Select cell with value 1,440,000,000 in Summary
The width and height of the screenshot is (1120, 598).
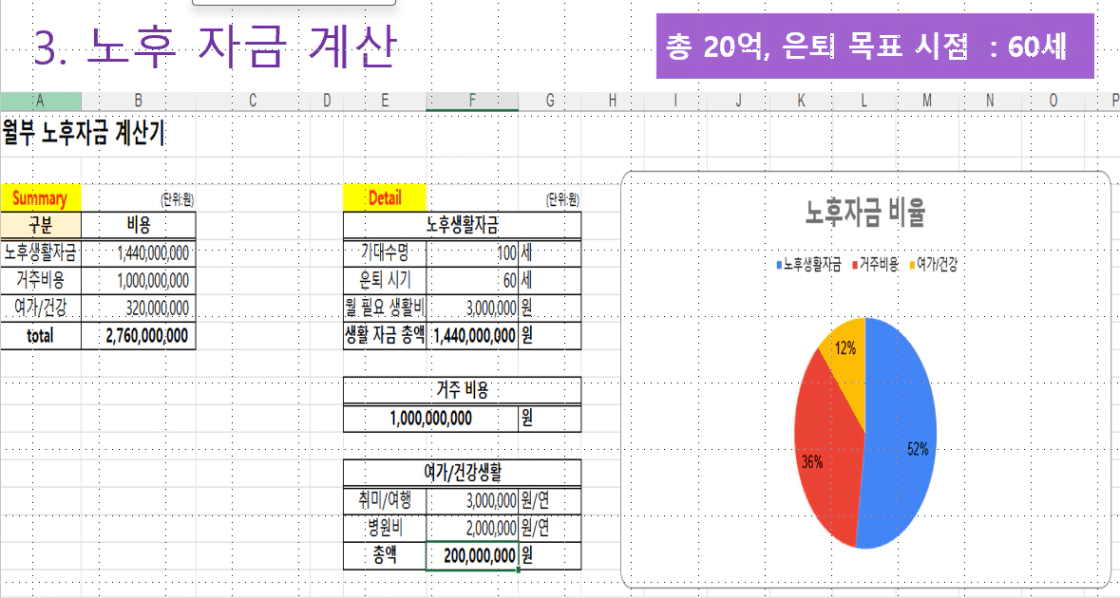pos(139,253)
